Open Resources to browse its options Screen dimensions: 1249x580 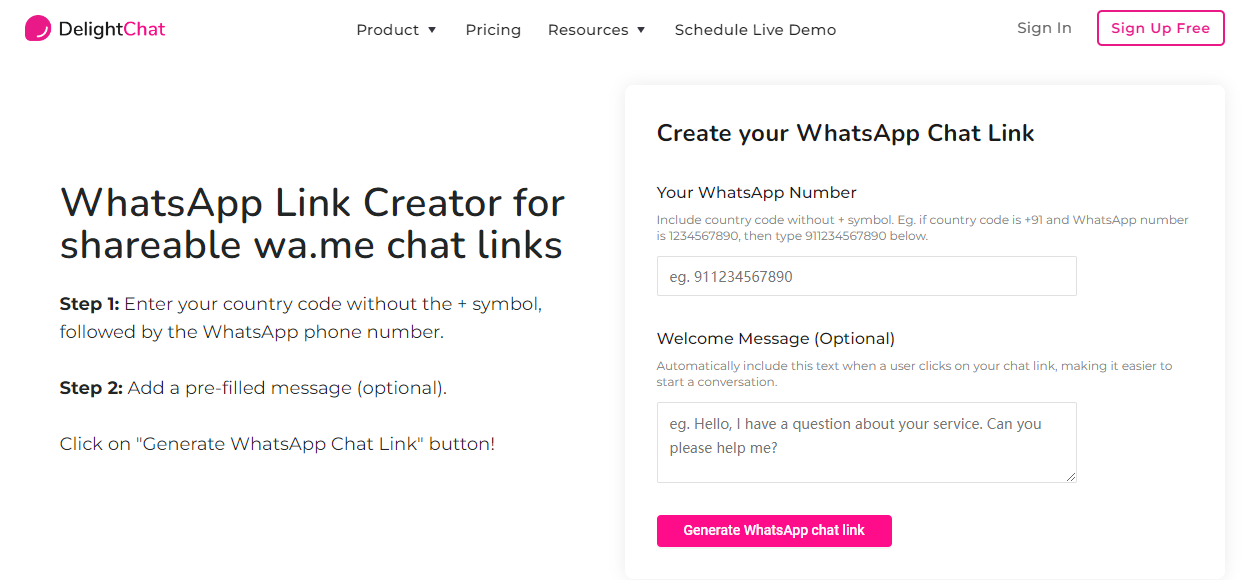click(x=588, y=30)
